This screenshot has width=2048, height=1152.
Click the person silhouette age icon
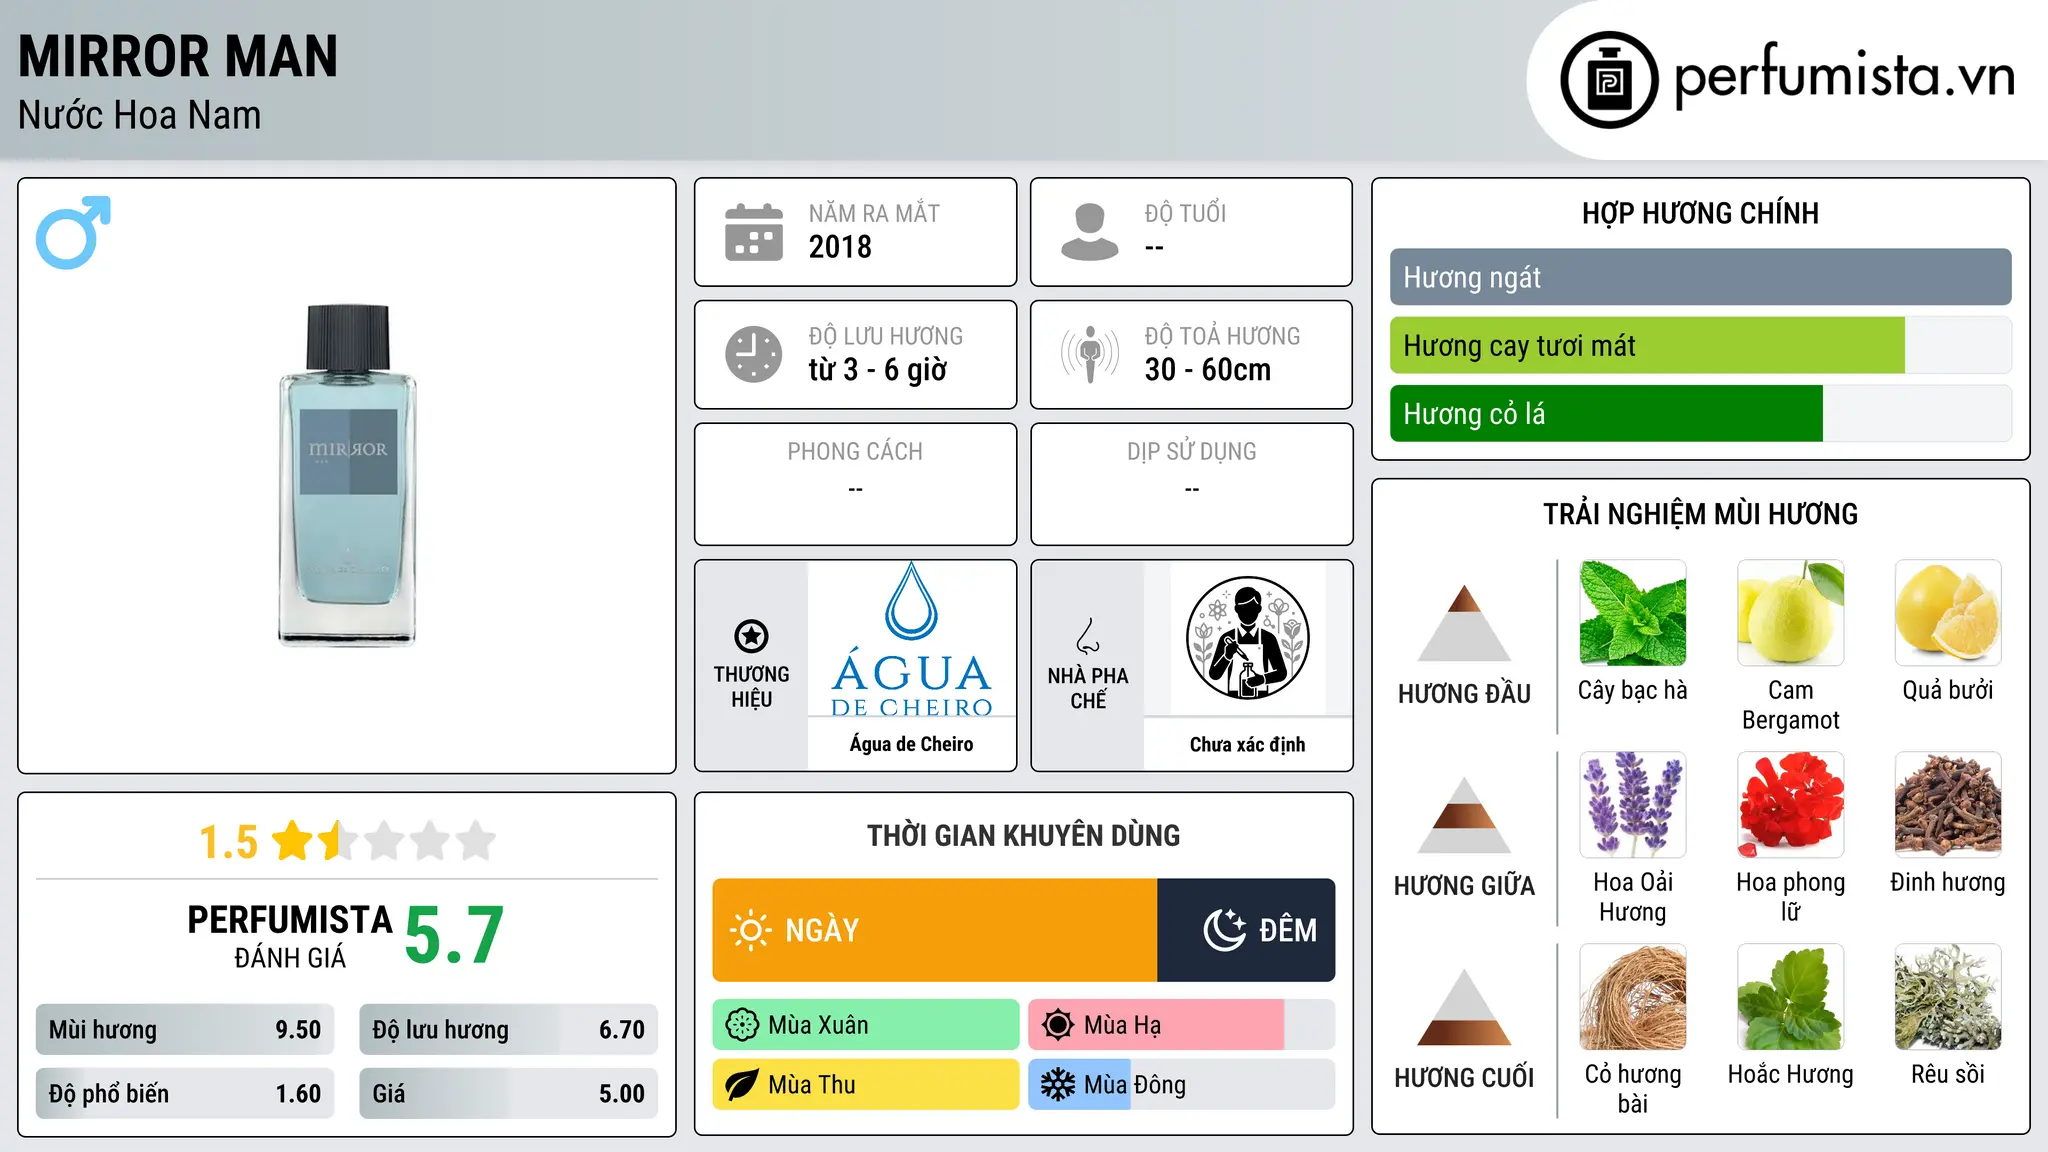pyautogui.click(x=1090, y=232)
